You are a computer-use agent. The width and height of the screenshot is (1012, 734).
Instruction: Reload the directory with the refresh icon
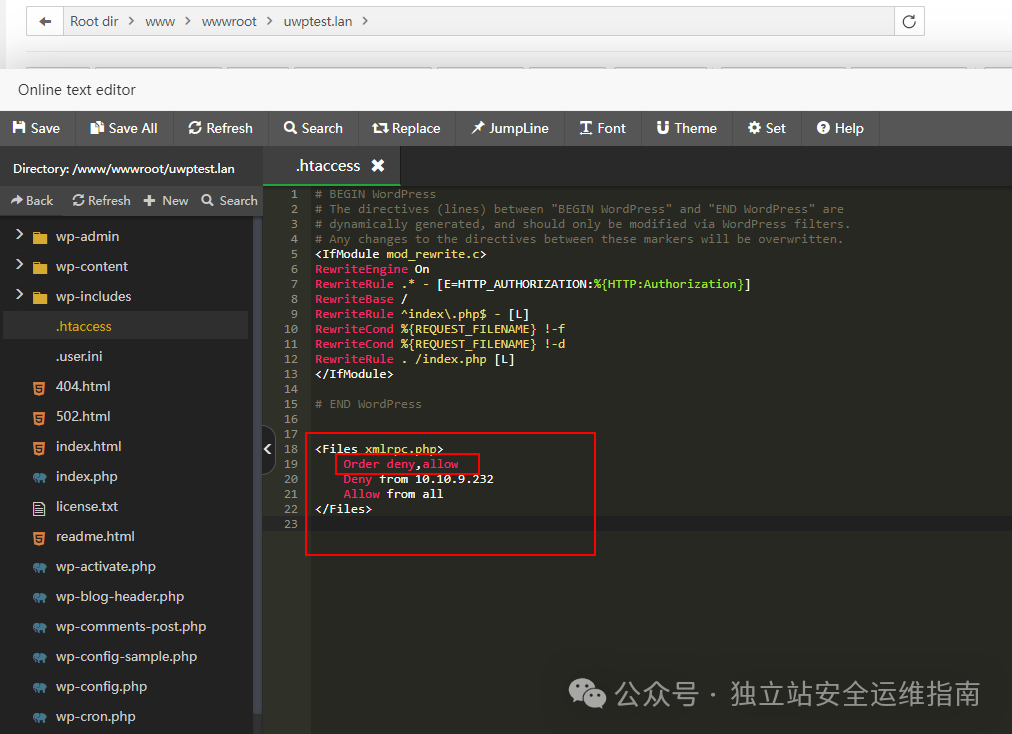click(909, 21)
